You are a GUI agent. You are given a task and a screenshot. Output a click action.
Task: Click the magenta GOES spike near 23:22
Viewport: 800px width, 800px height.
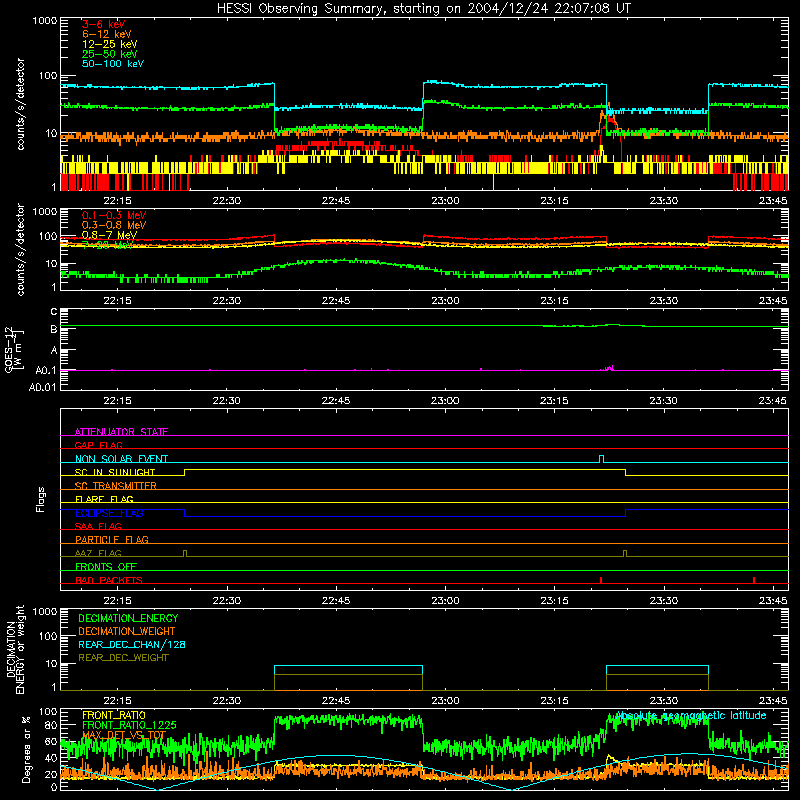[609, 368]
